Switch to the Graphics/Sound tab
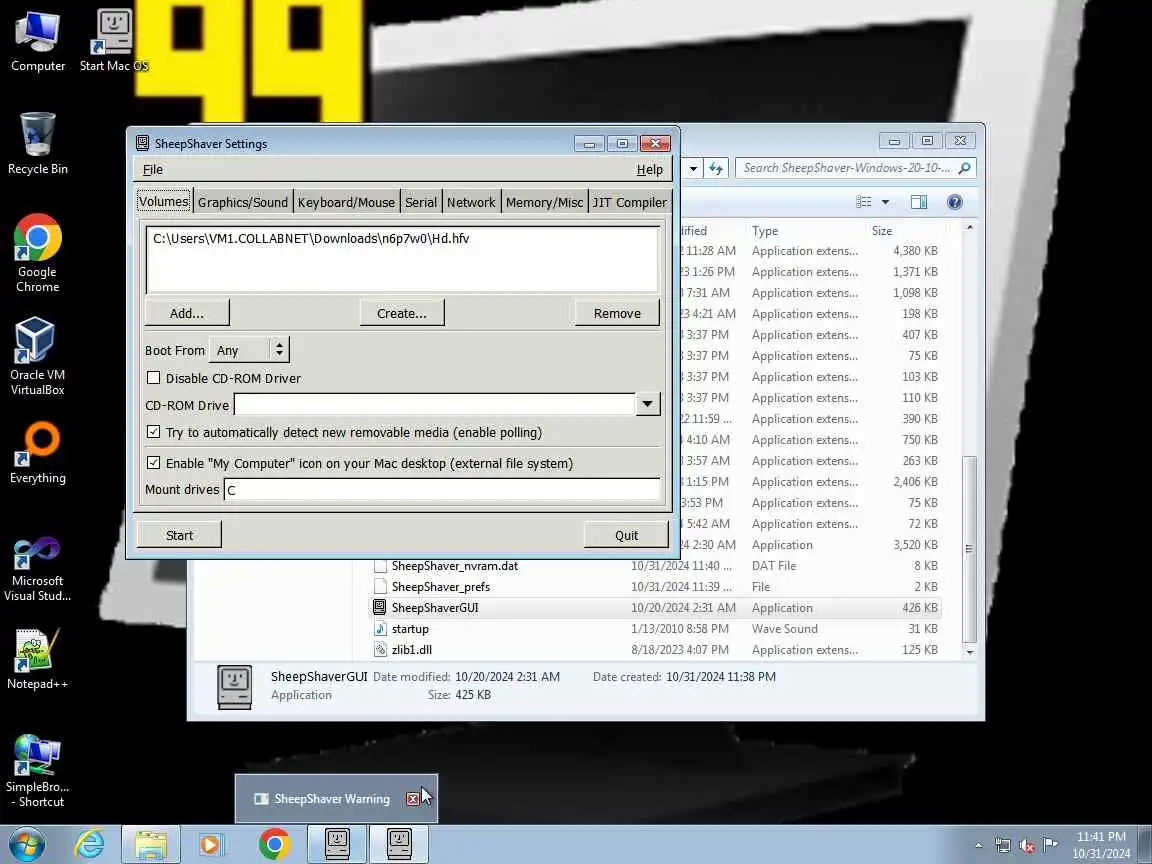Screen dimensions: 1152x864 coord(242,202)
